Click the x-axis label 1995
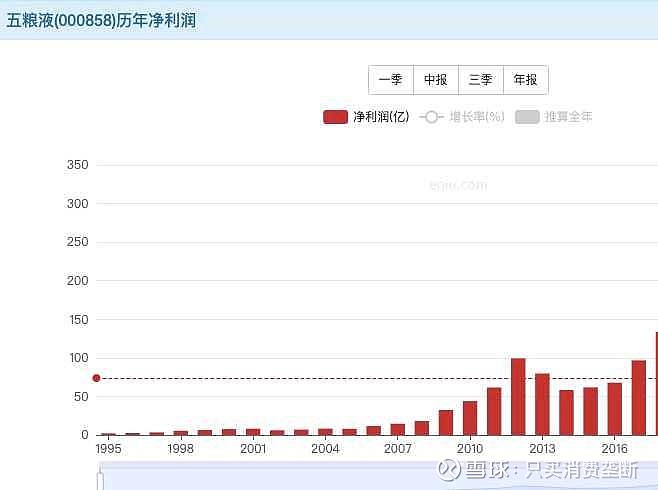The height and width of the screenshot is (490, 658). (x=108, y=448)
